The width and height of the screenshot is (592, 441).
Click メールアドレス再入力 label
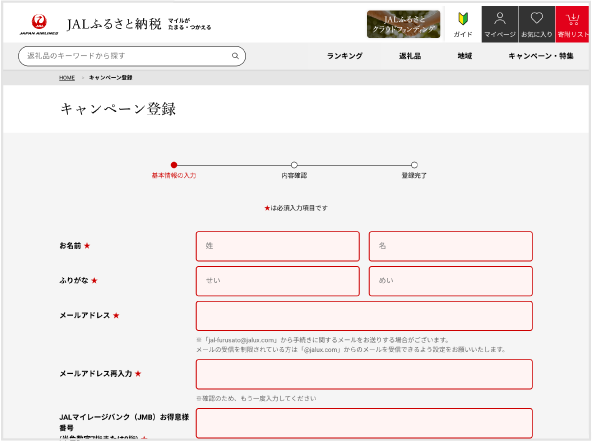click(96, 374)
